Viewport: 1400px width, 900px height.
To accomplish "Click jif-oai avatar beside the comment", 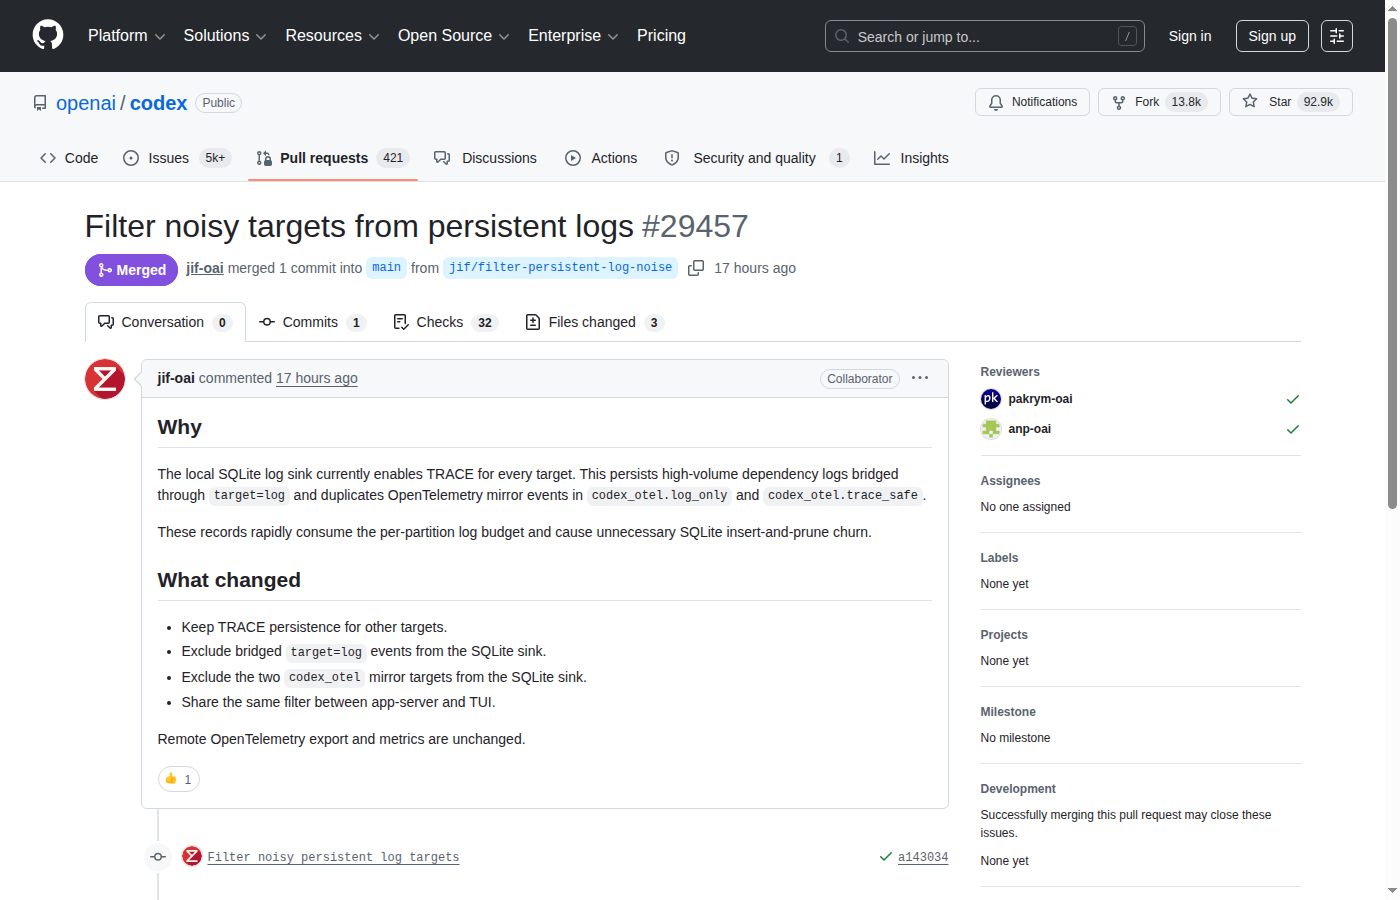I will coord(105,379).
